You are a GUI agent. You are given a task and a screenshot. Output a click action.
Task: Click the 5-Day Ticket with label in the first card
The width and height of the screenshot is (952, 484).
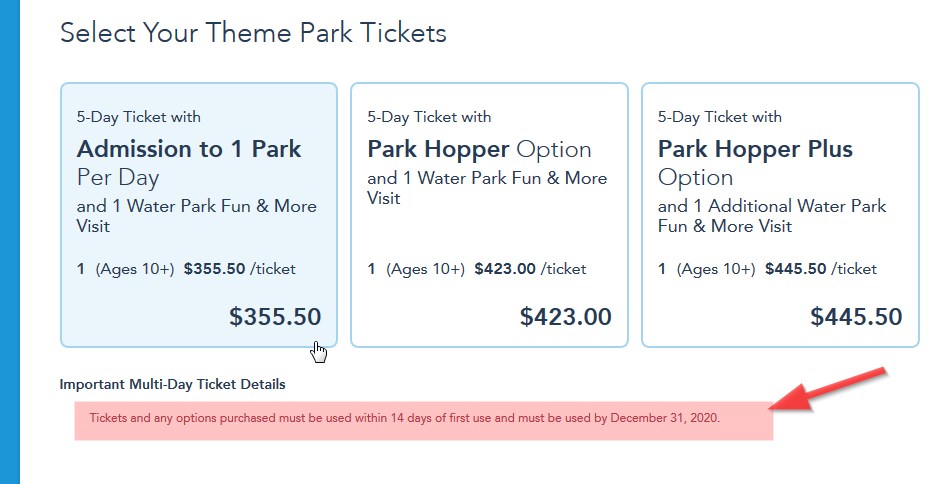pyautogui.click(x=138, y=117)
